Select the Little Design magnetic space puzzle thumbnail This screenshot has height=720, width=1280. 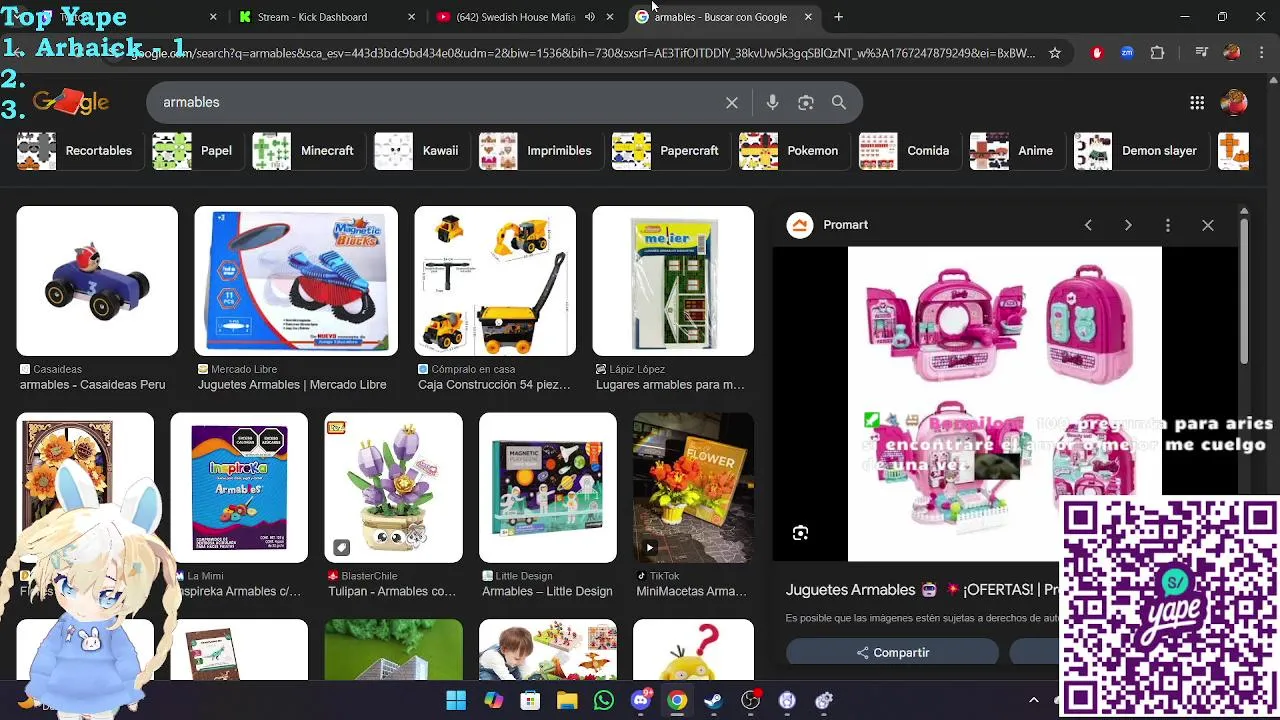tap(548, 488)
